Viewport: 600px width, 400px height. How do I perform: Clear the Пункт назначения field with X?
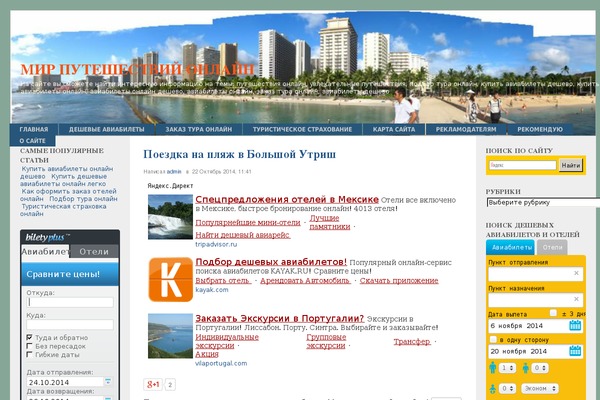tap(576, 299)
